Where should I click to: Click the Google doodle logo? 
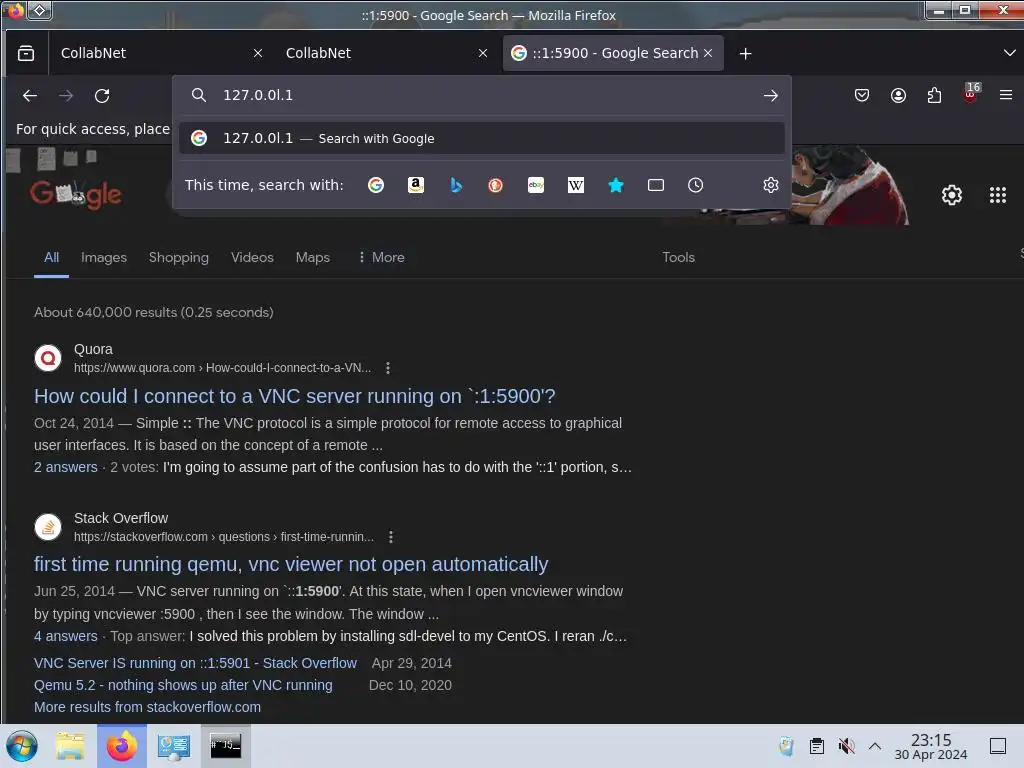click(x=76, y=194)
